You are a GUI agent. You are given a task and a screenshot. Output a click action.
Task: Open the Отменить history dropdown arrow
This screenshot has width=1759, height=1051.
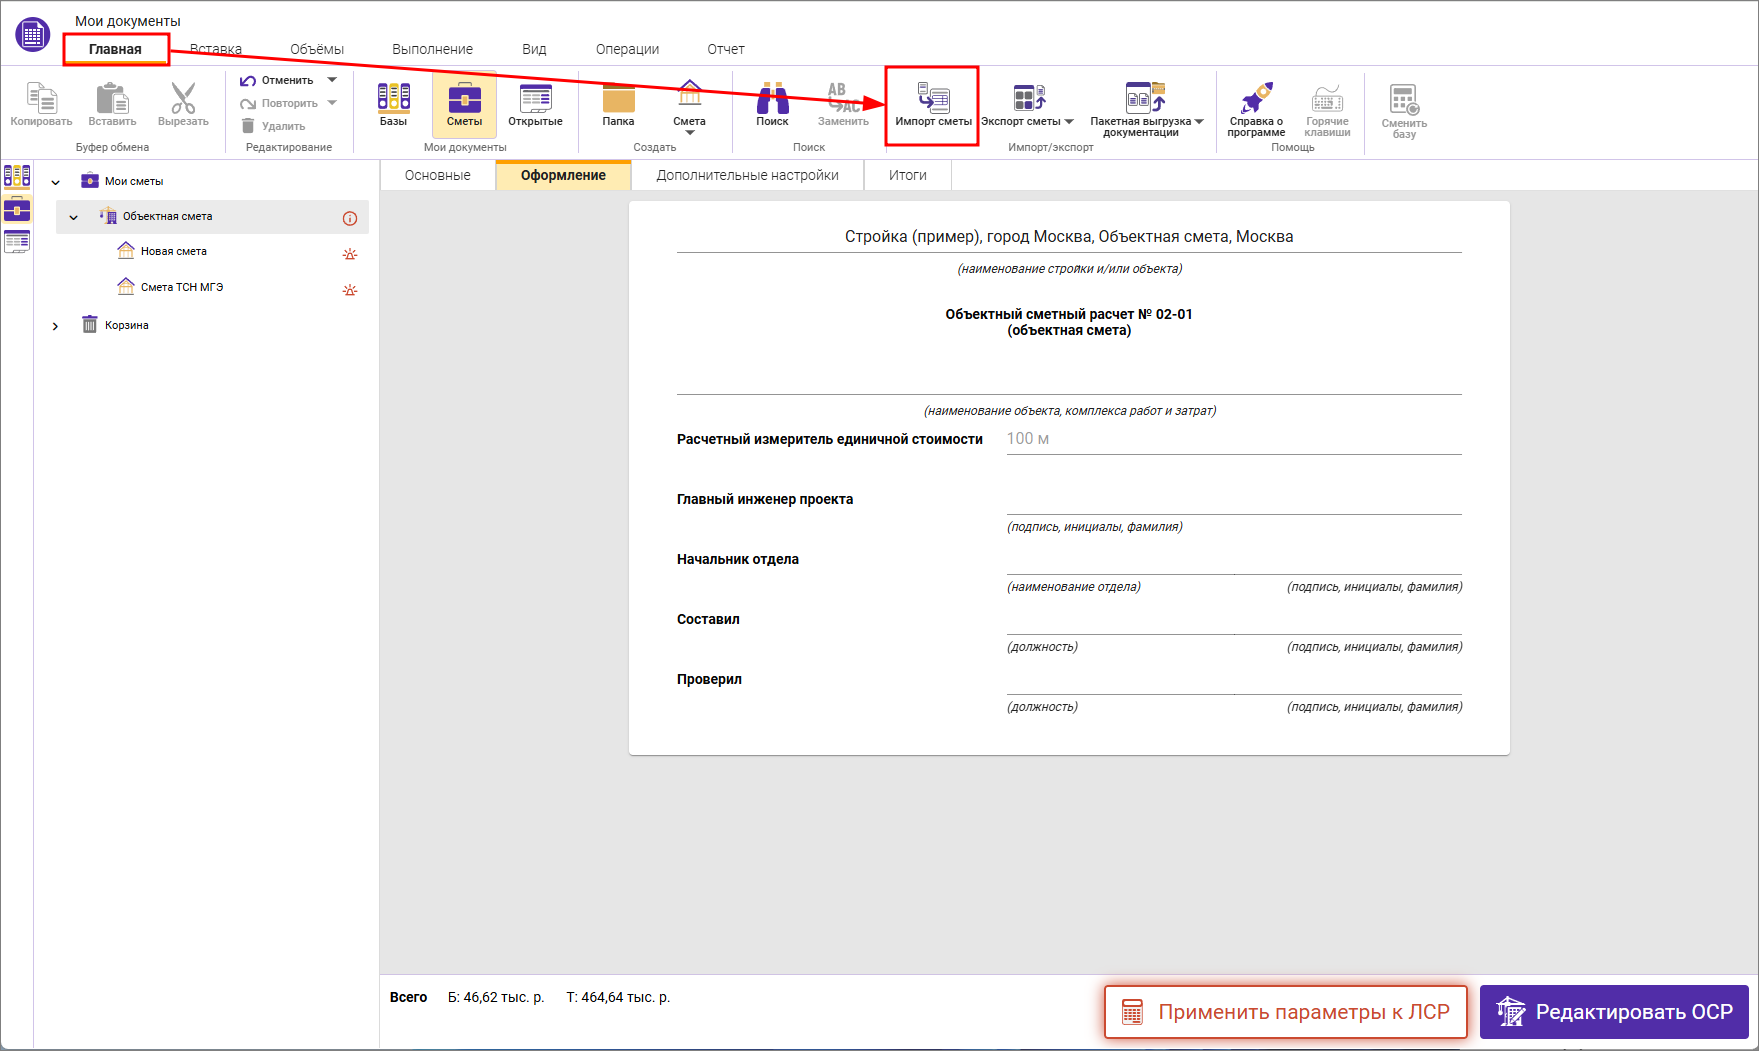[332, 80]
